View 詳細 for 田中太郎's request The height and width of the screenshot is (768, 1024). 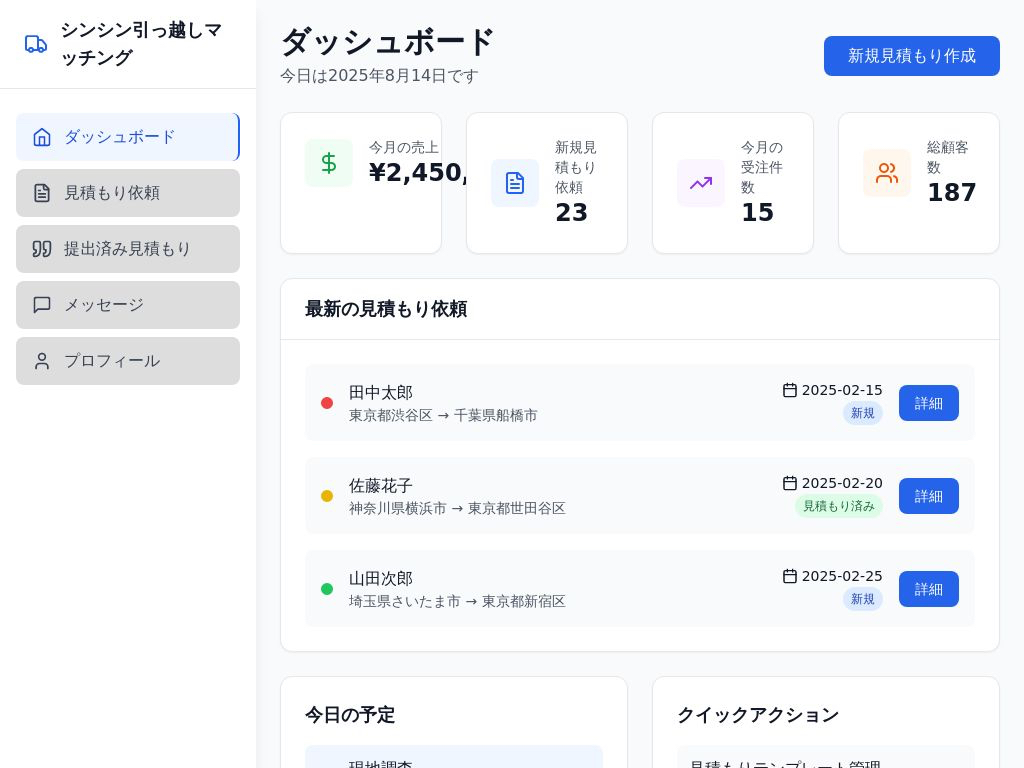click(x=928, y=403)
